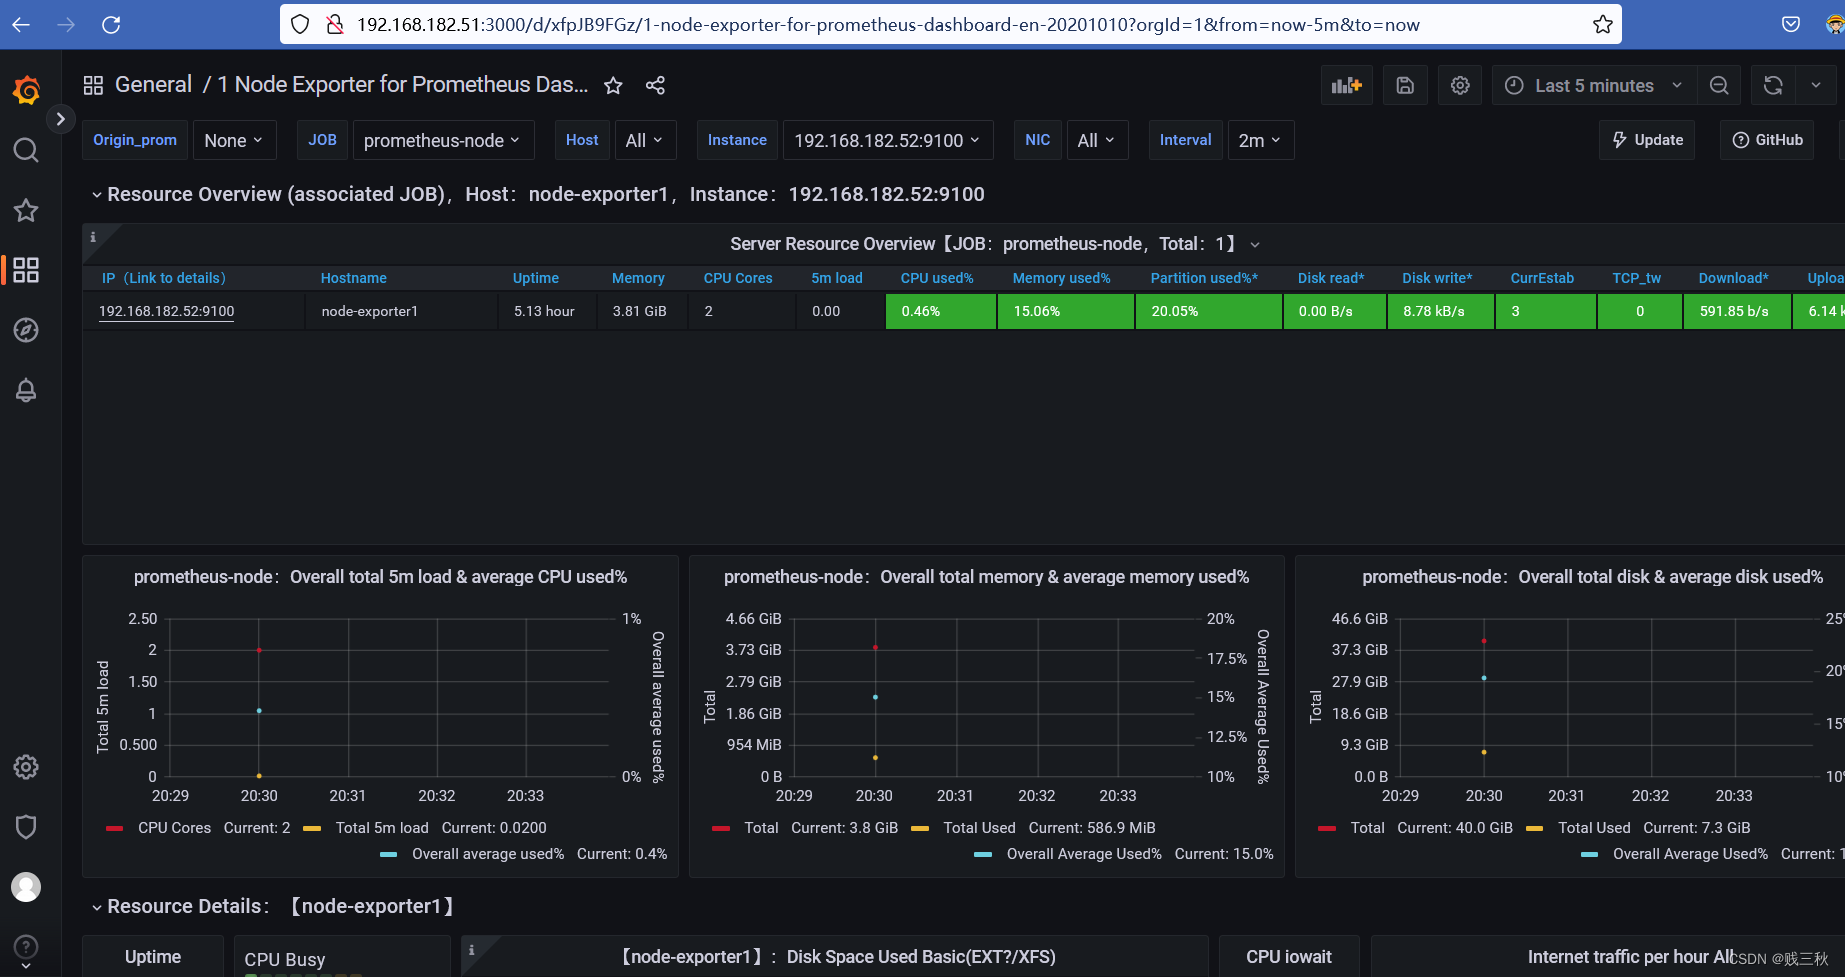Open the Alerting bell icon
This screenshot has height=977, width=1845.
(26, 390)
